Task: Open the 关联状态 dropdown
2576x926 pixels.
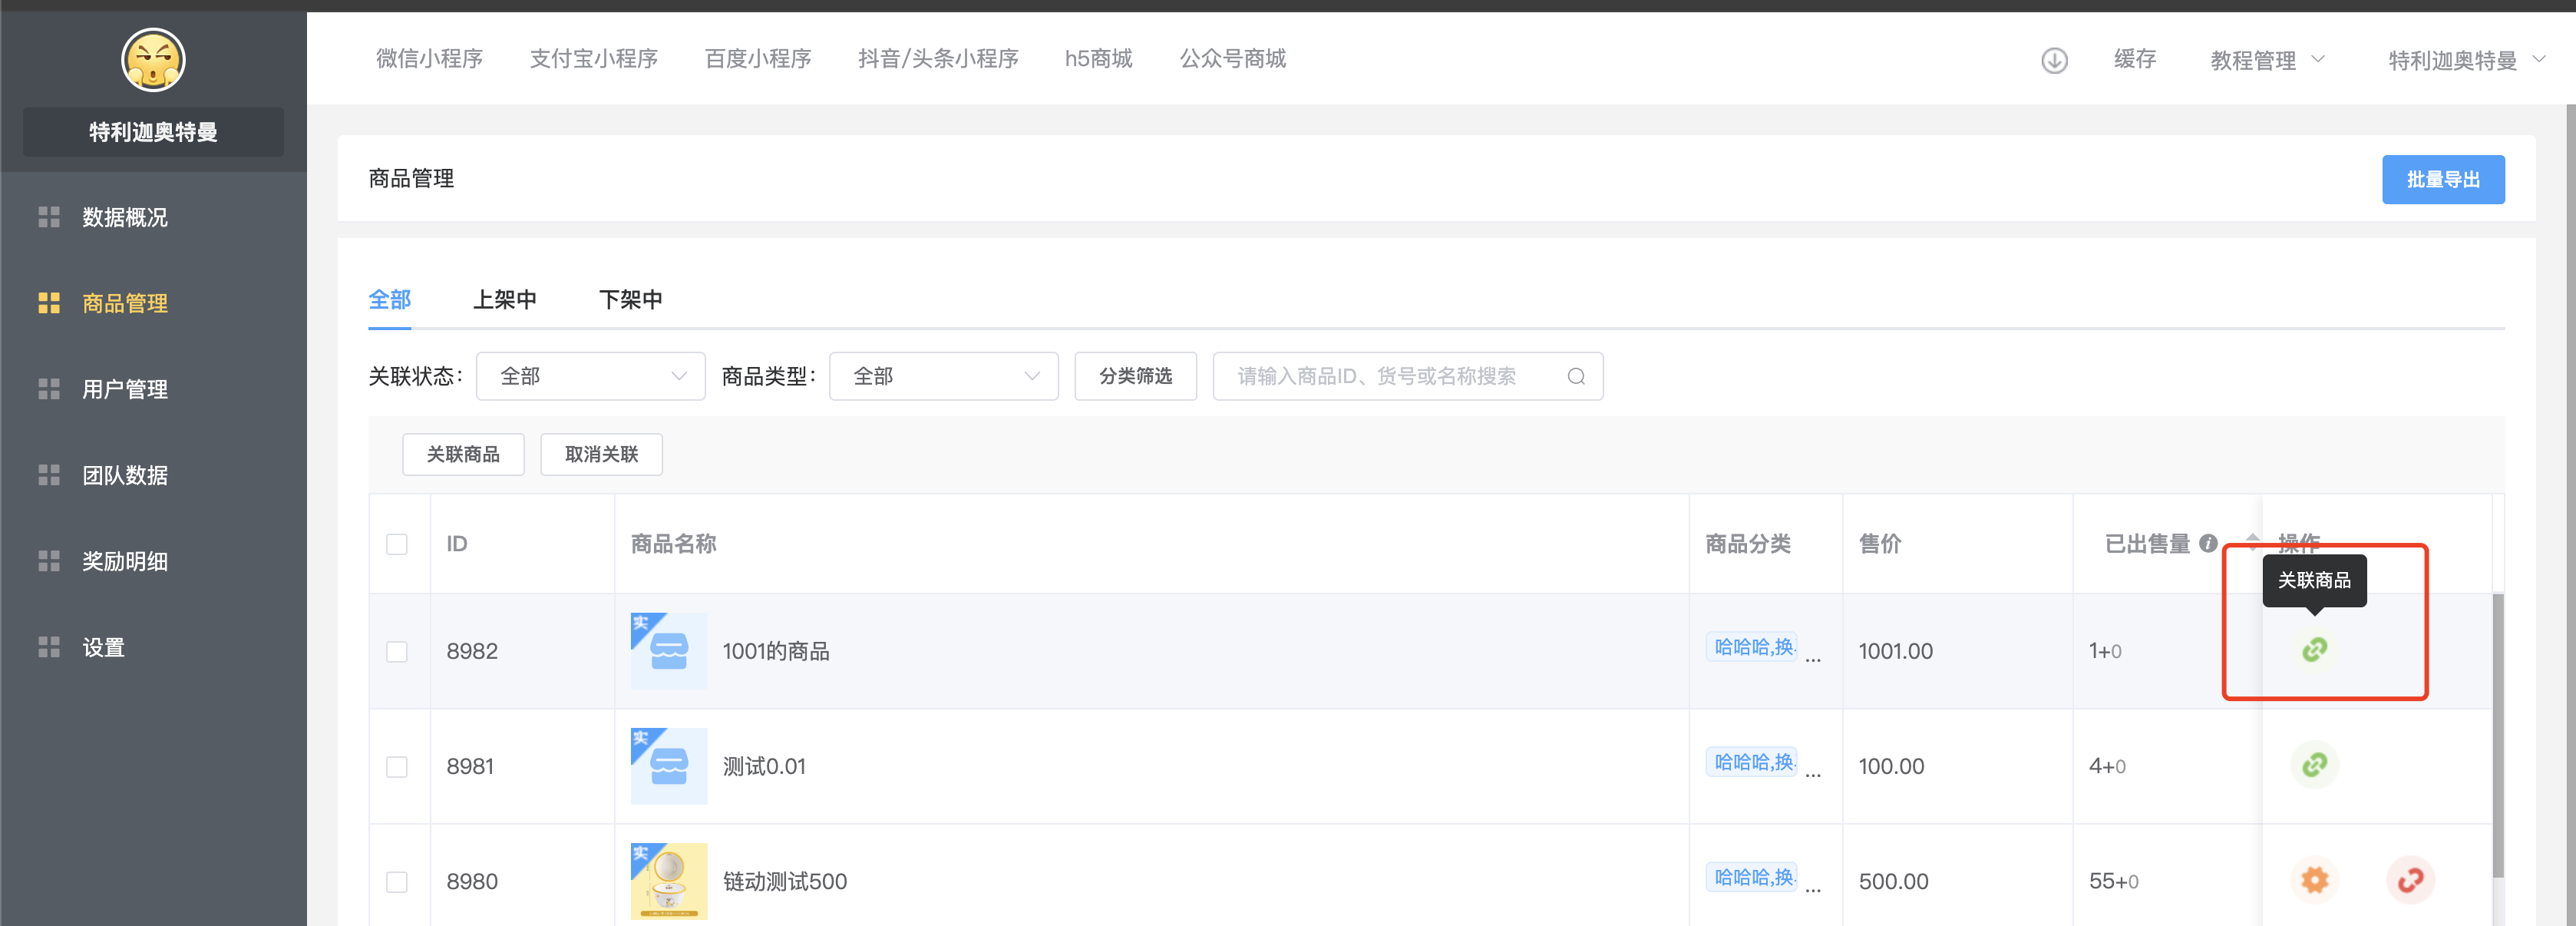Action: [590, 376]
